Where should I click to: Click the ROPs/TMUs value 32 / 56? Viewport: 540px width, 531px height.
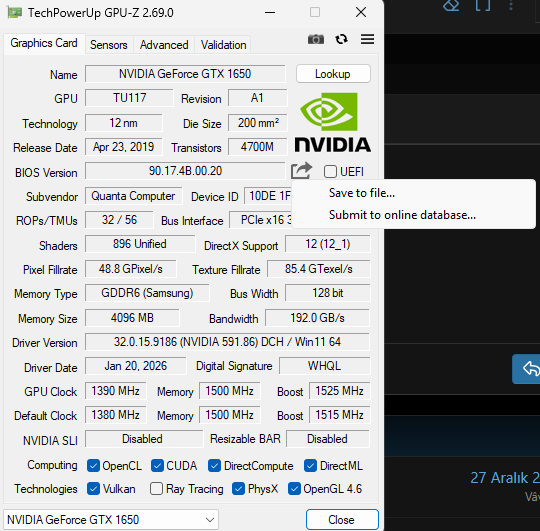point(119,220)
